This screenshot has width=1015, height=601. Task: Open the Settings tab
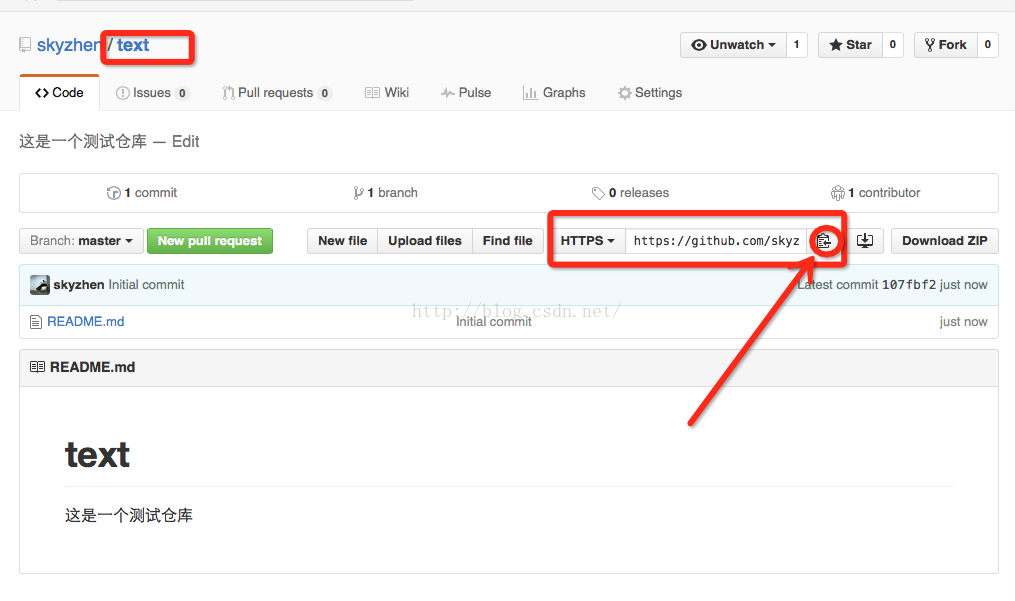[650, 93]
